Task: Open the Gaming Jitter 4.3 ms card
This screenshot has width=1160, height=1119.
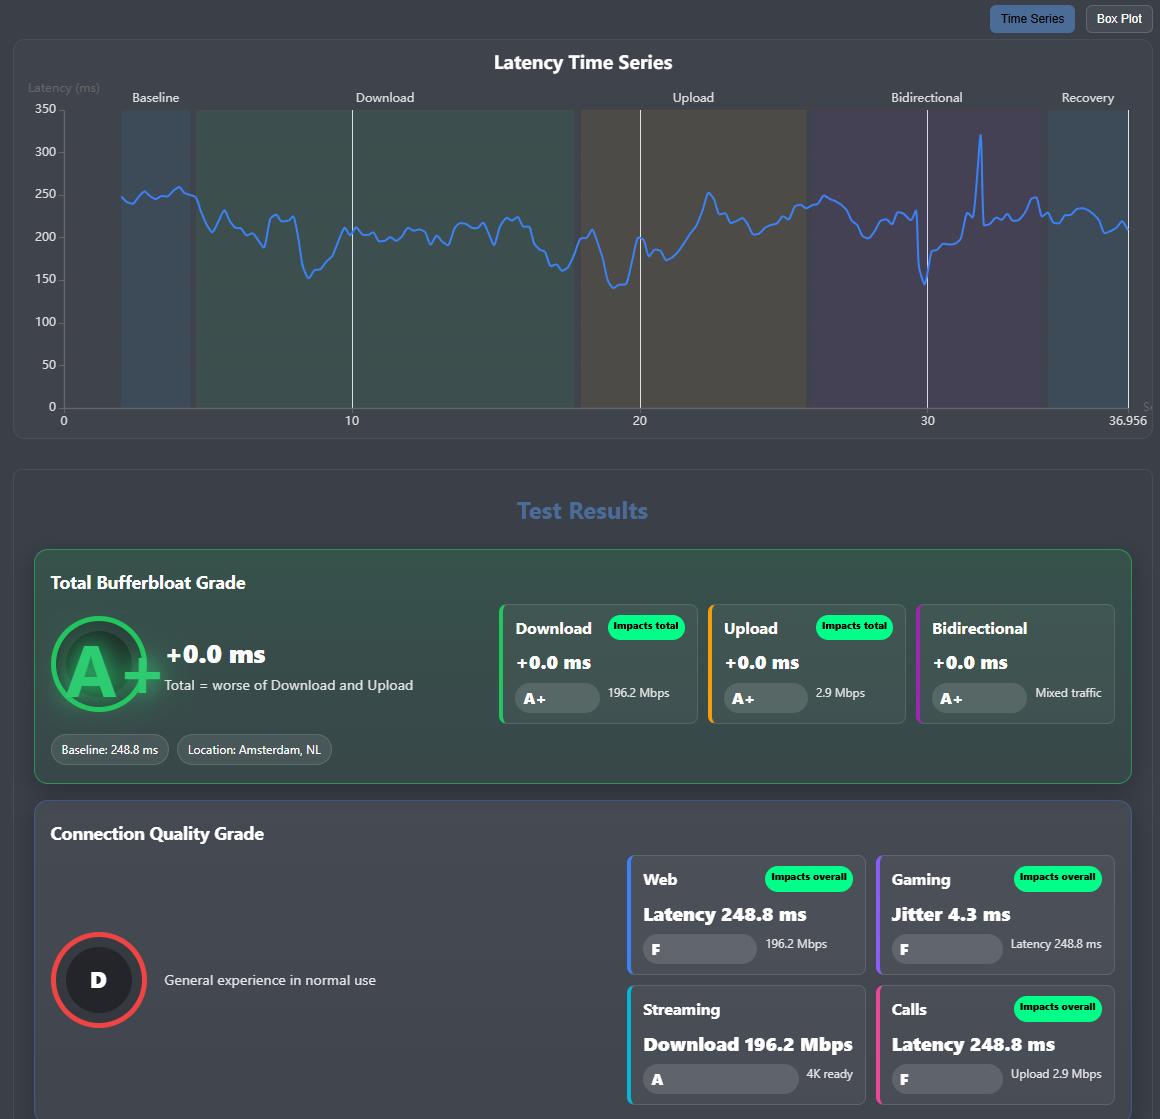Action: tap(995, 915)
